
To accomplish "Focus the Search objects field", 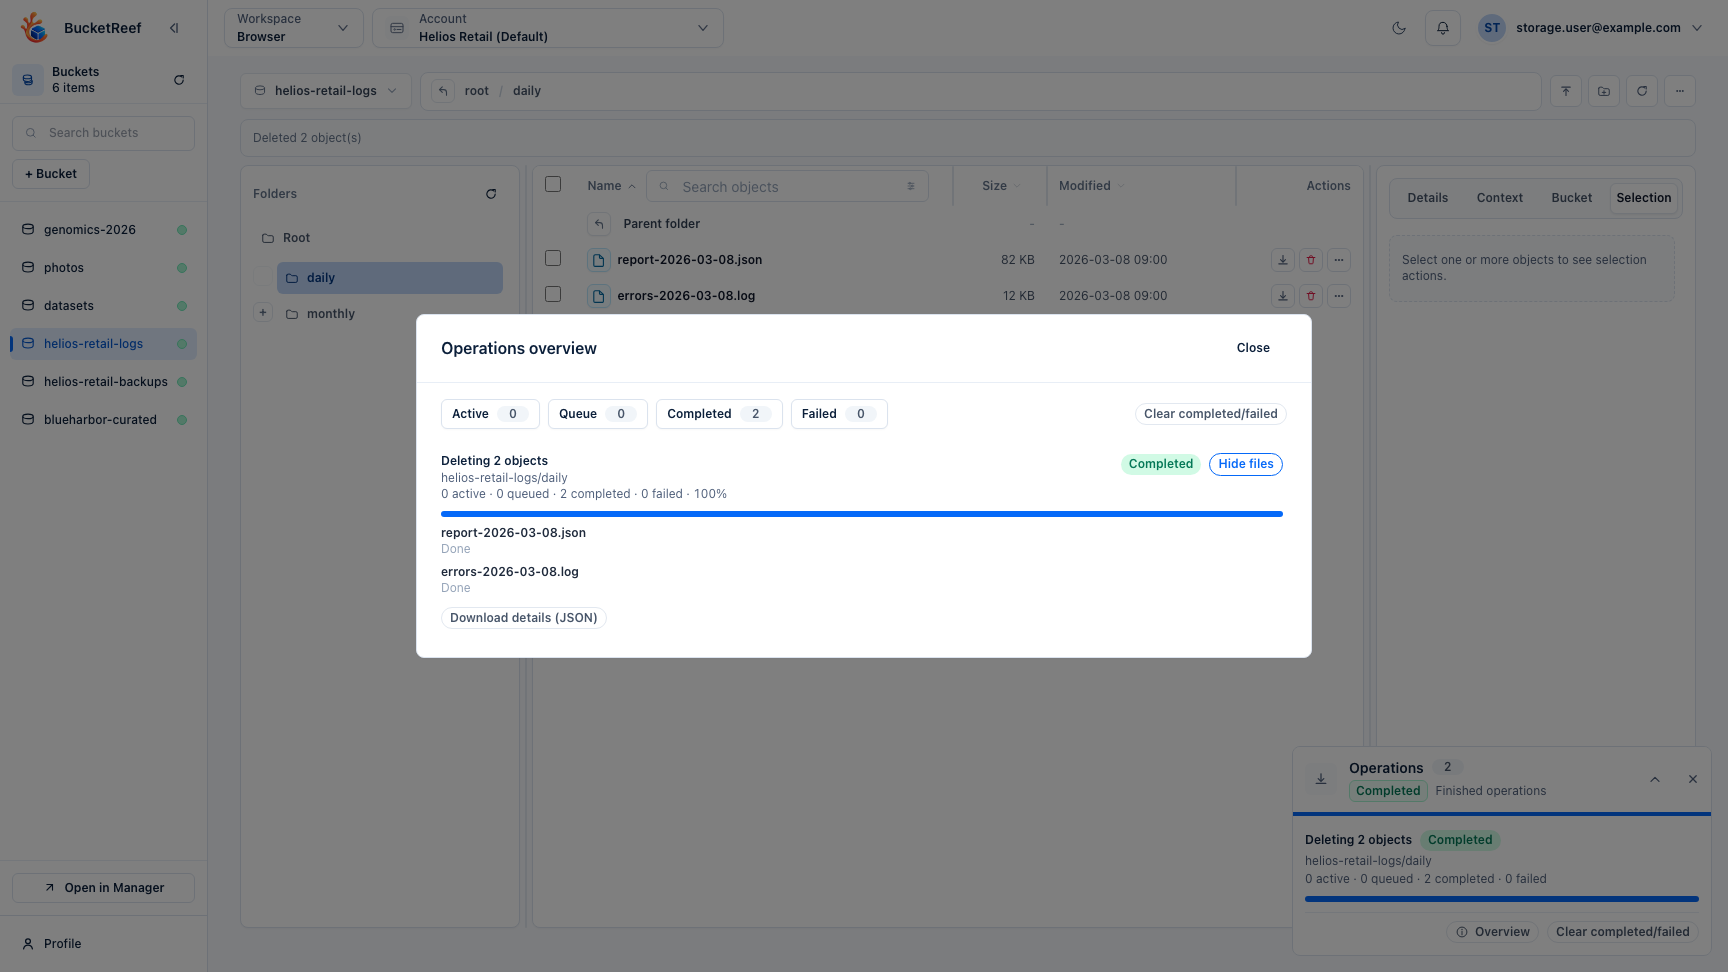I will 788,186.
